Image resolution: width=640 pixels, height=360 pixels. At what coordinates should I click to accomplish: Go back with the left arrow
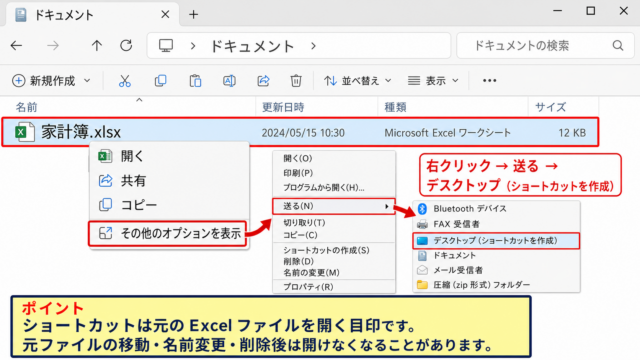click(x=16, y=45)
